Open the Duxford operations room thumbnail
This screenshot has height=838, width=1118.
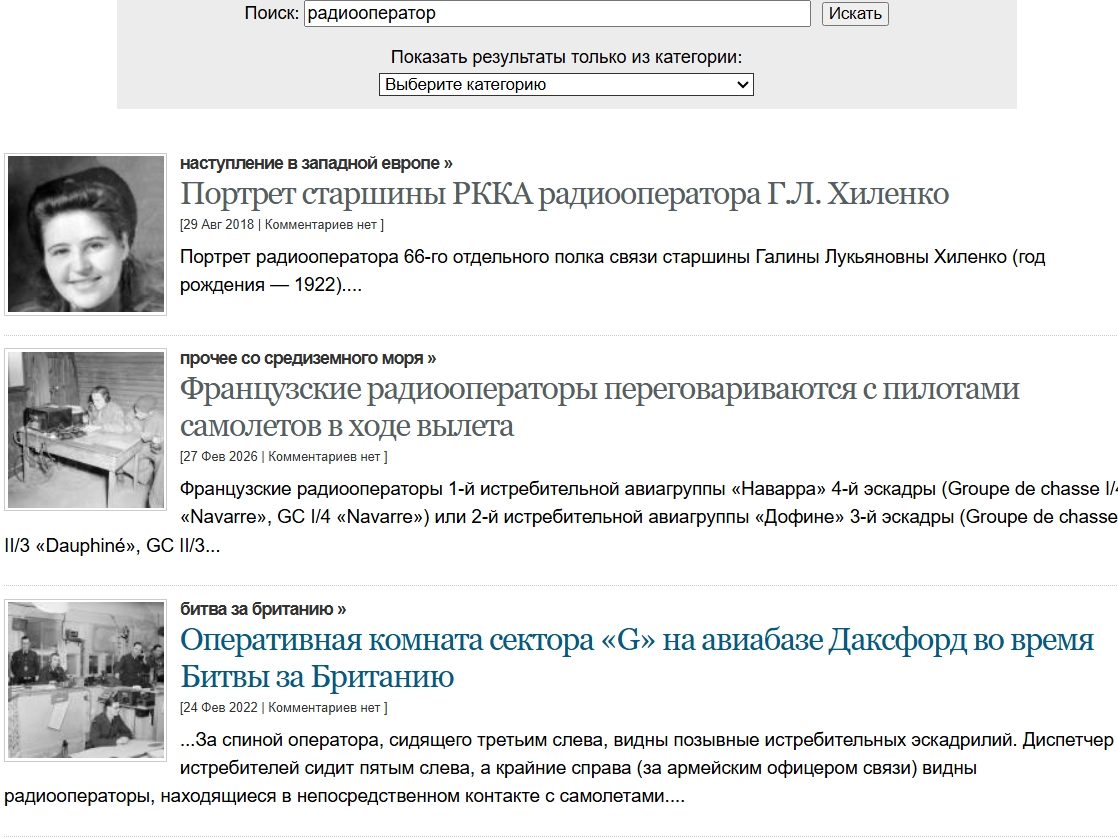86,681
